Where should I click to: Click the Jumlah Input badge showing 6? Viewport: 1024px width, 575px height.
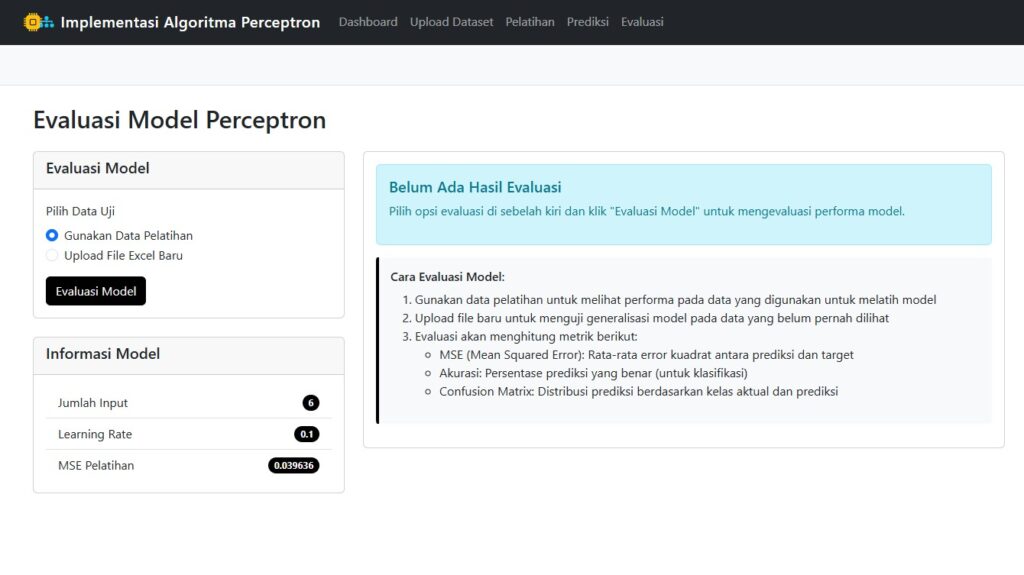click(x=311, y=402)
